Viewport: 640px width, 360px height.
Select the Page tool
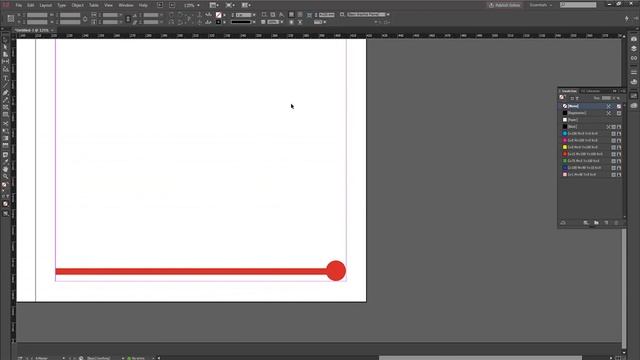click(x=5, y=54)
